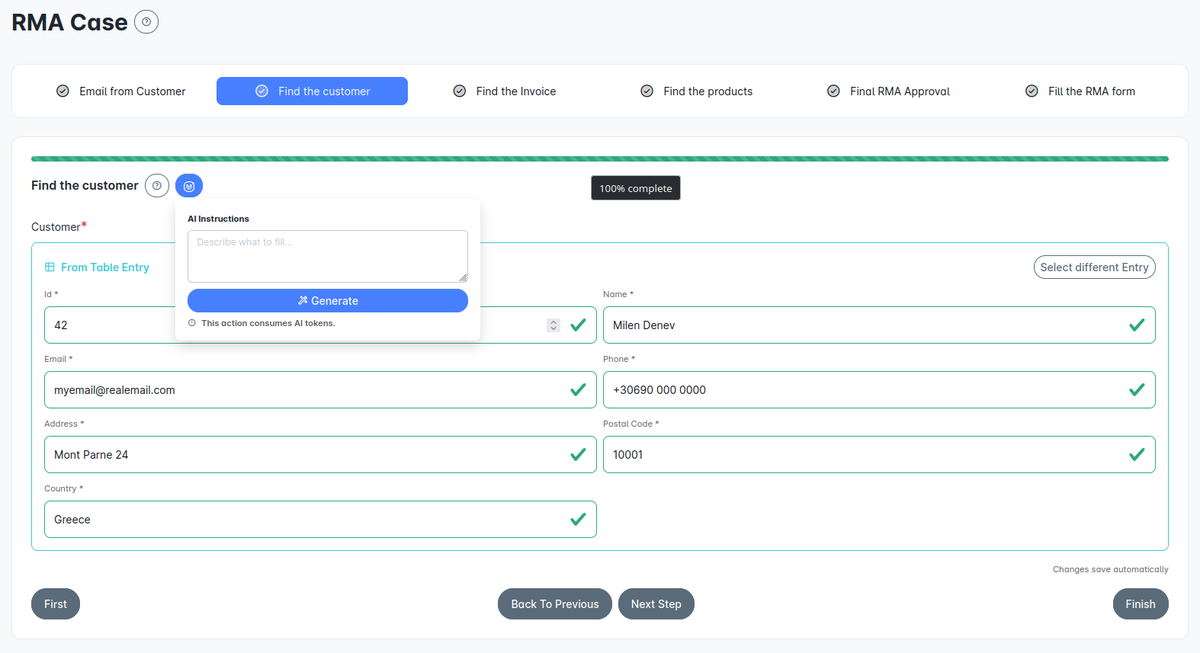Click Back To Previous button
The height and width of the screenshot is (653, 1200).
[x=555, y=604]
